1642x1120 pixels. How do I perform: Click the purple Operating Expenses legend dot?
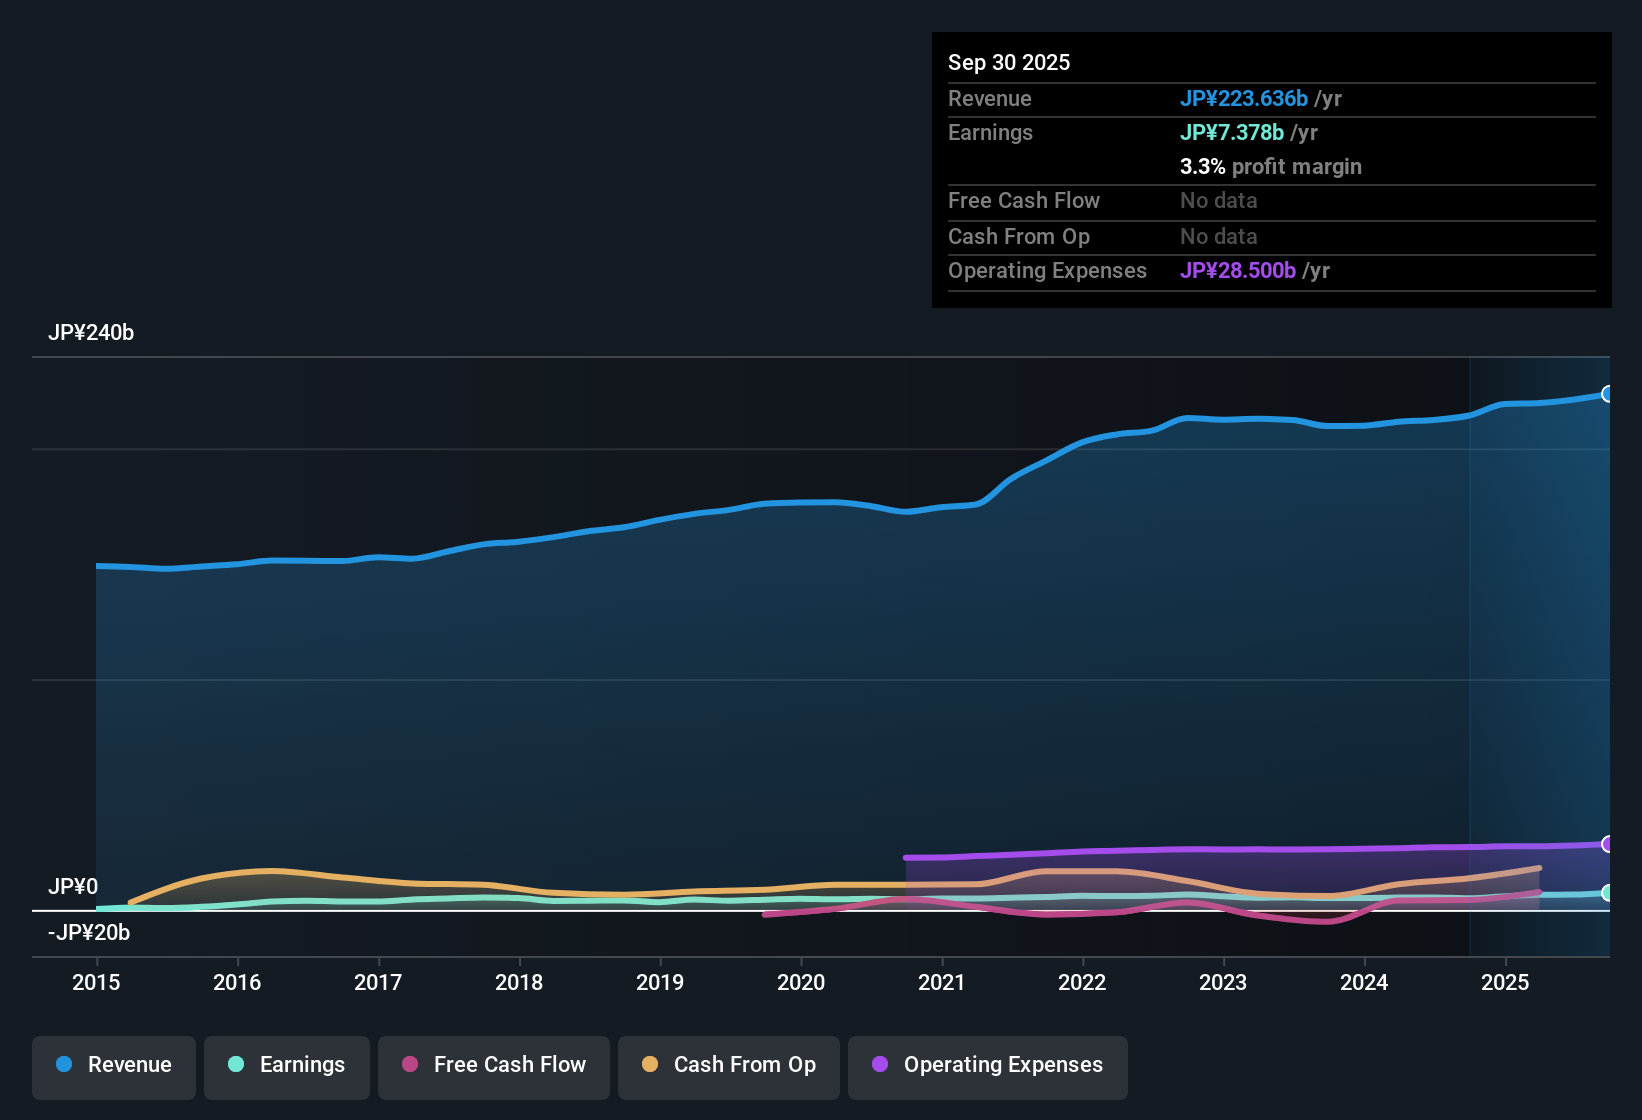(880, 1065)
